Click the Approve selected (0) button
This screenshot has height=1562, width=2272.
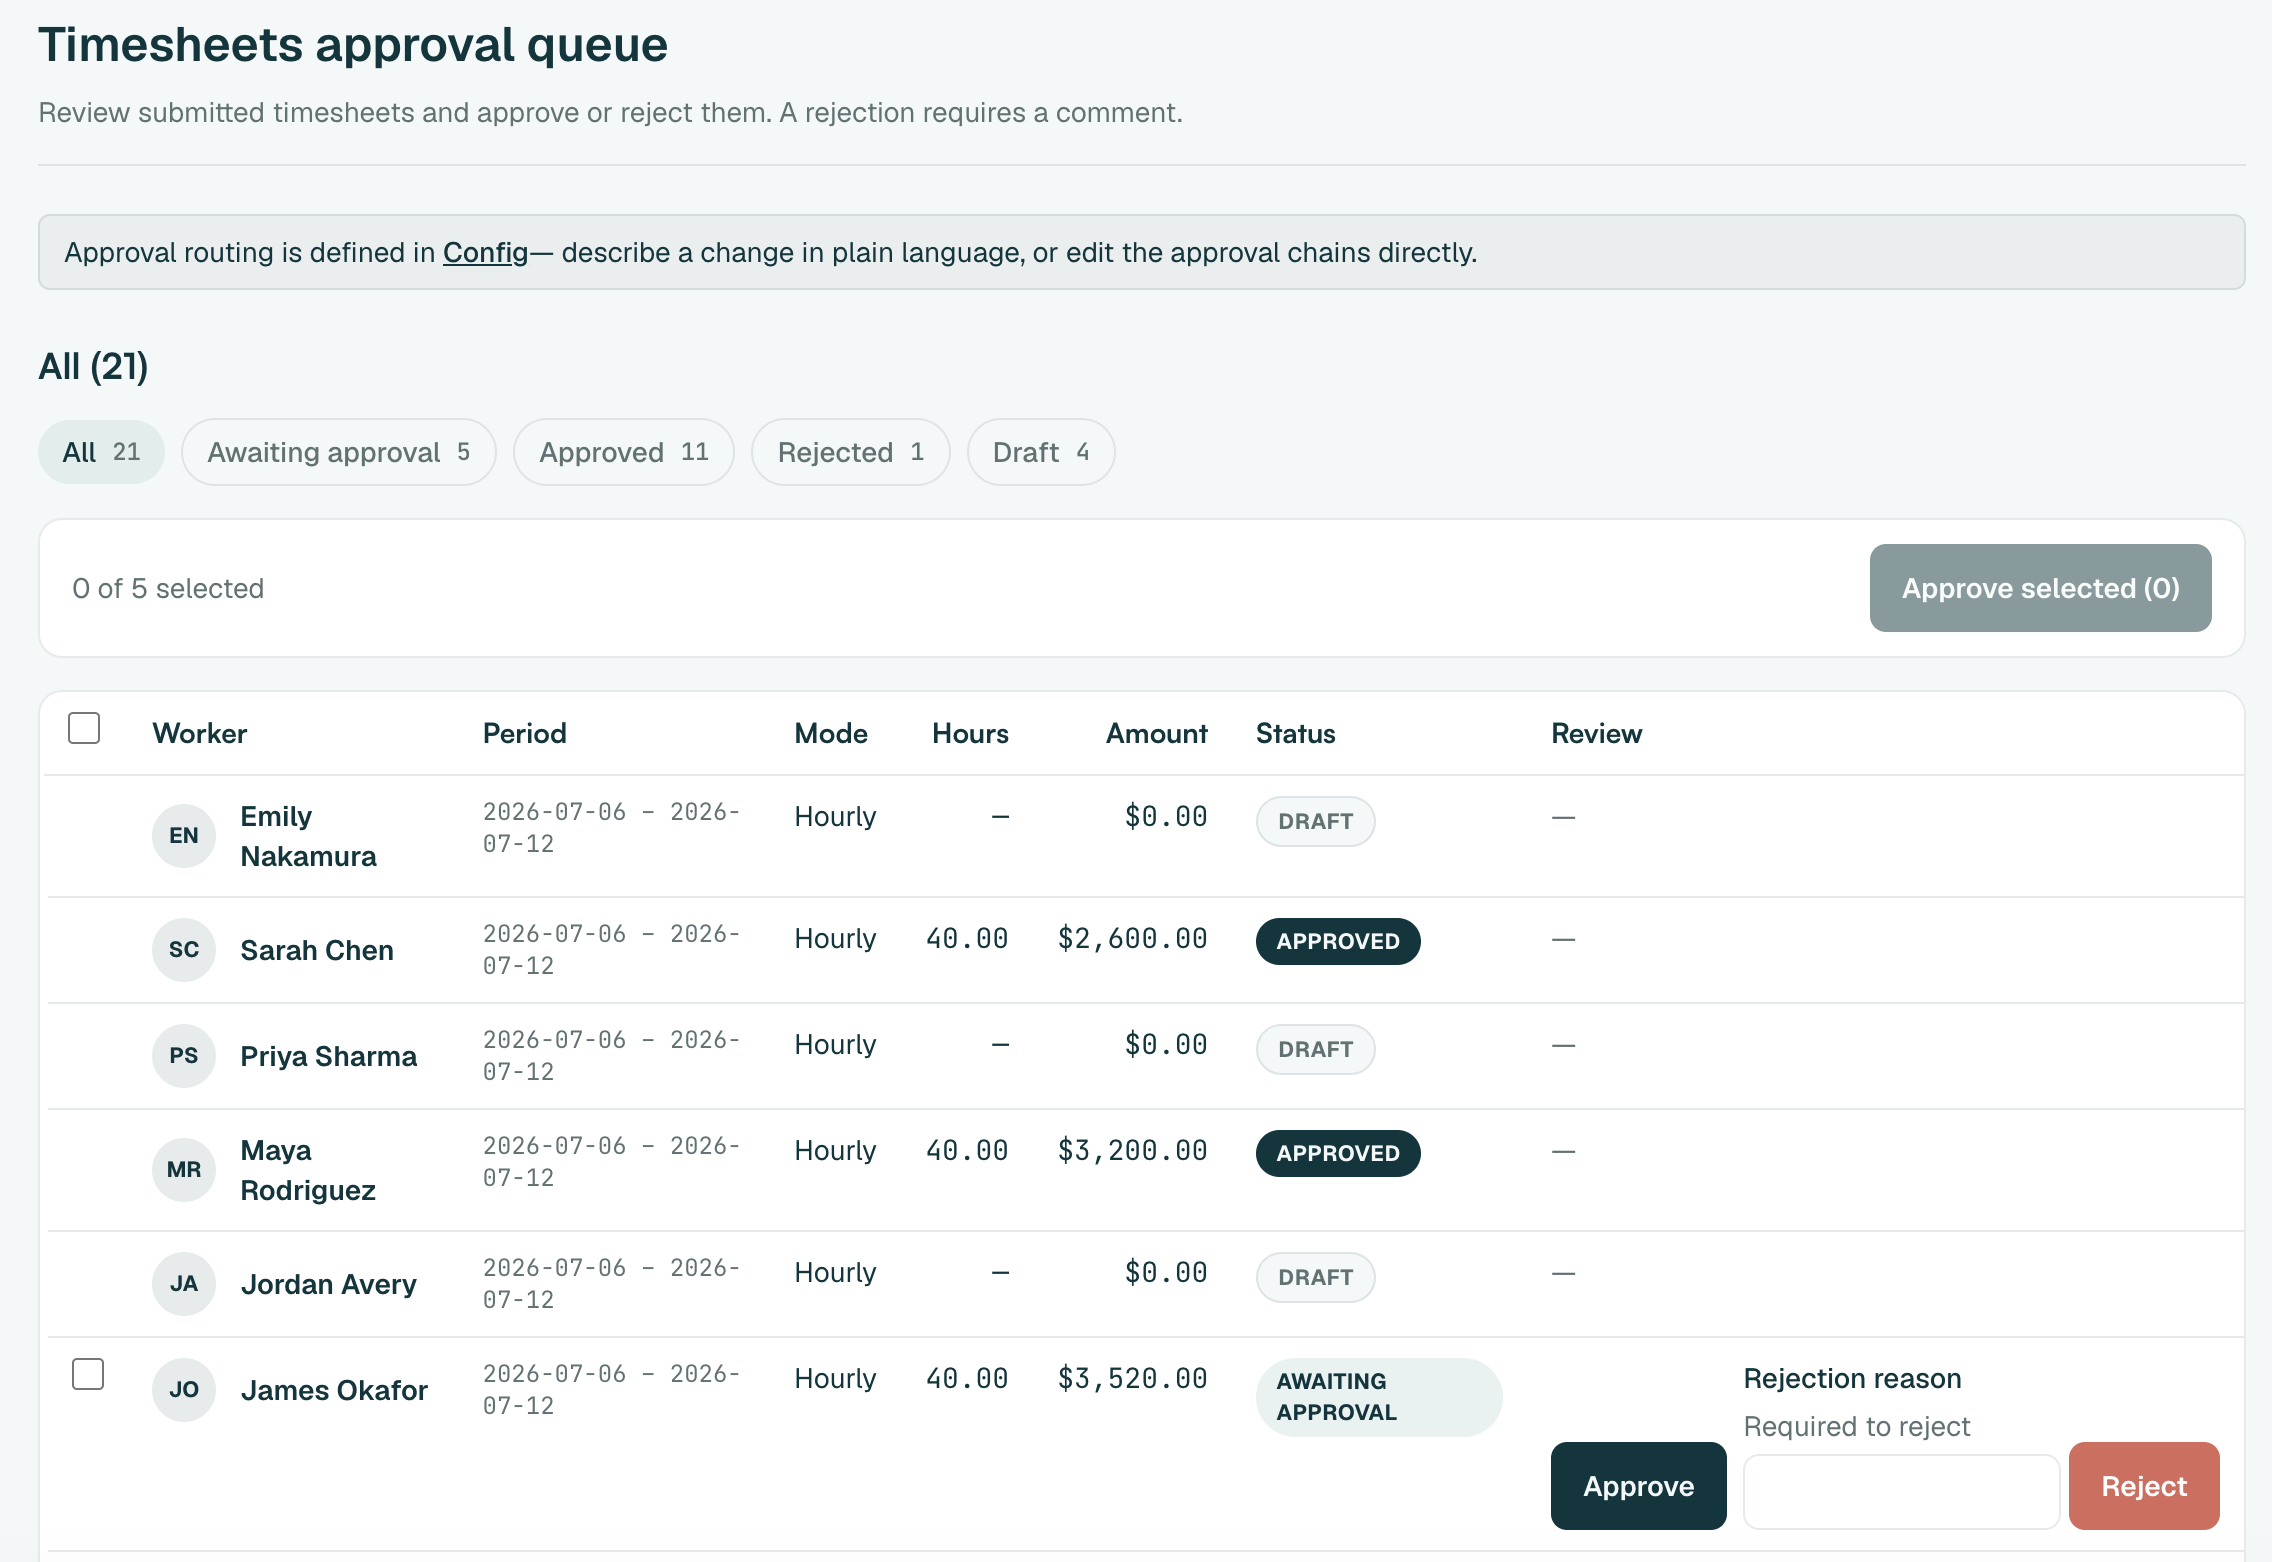(x=2040, y=588)
